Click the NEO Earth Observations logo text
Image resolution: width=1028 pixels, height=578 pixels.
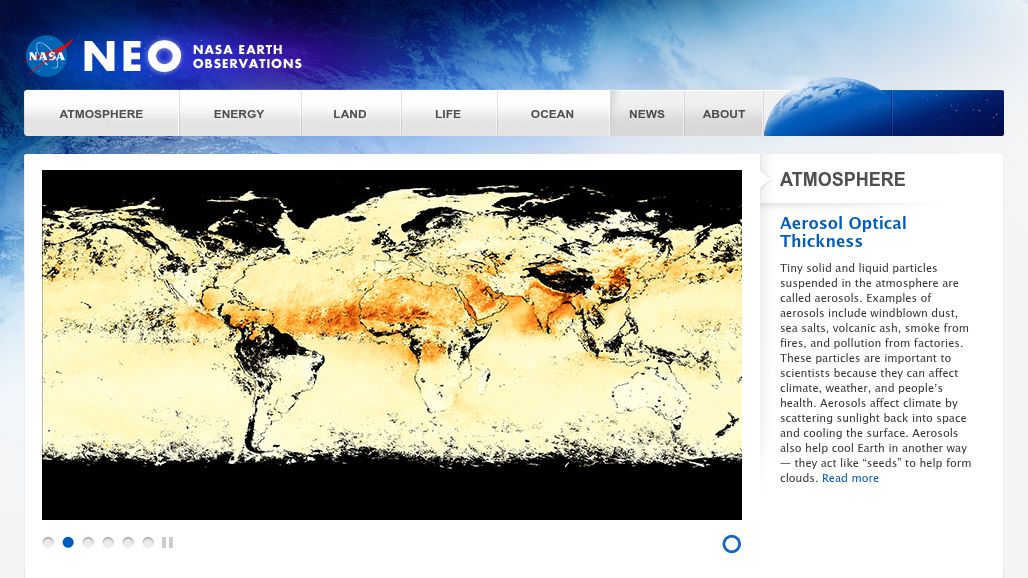[x=192, y=57]
